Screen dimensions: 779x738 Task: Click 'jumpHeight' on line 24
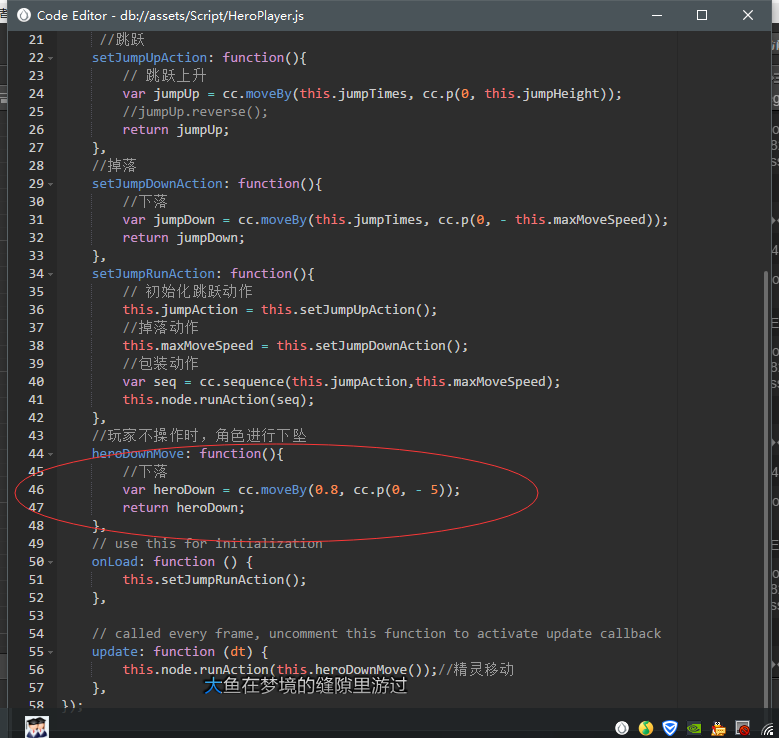(x=561, y=94)
